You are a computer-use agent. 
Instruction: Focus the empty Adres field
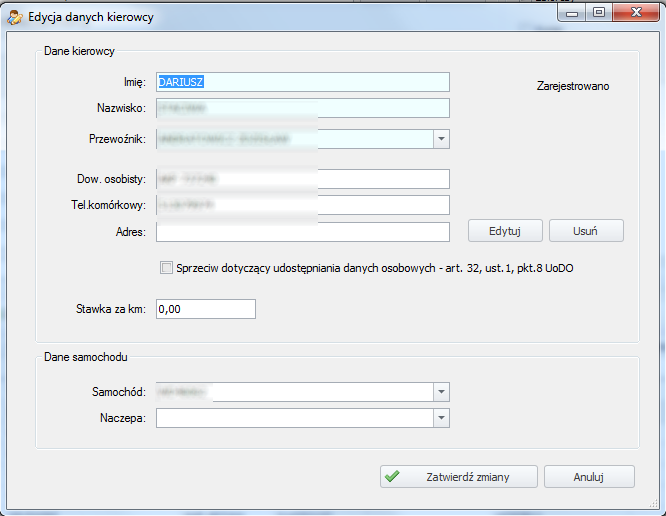click(302, 232)
